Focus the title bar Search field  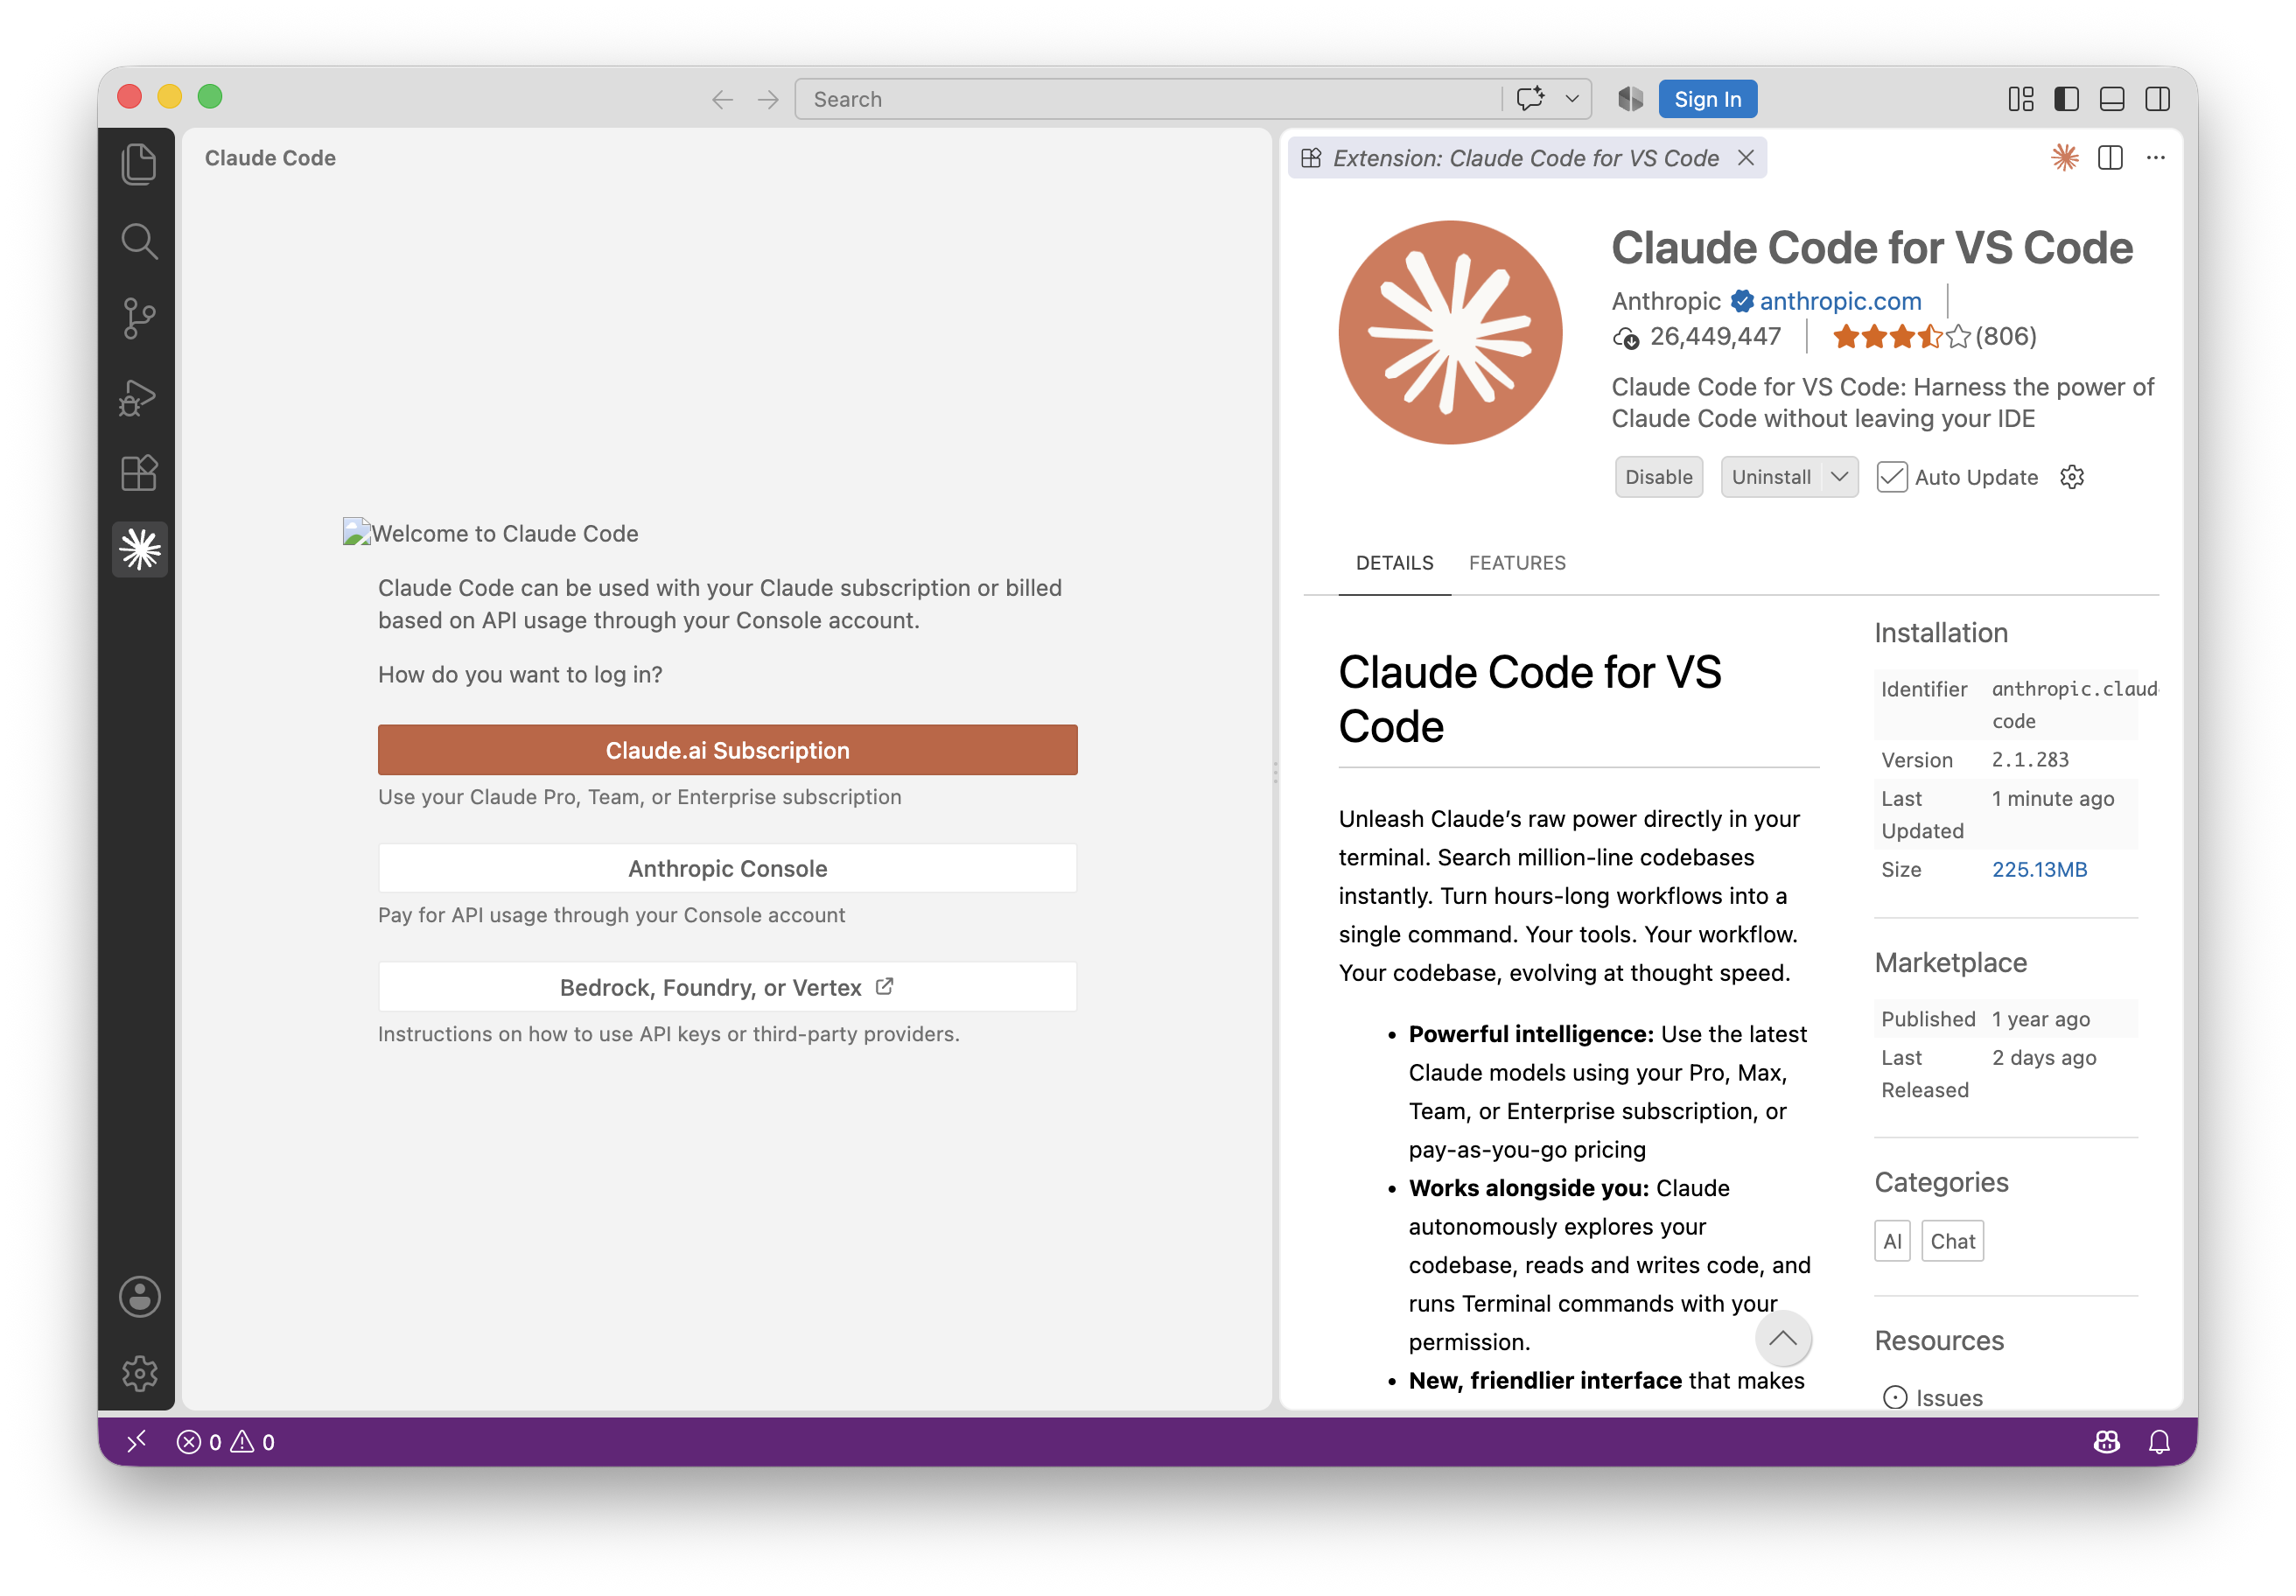[x=1148, y=99]
